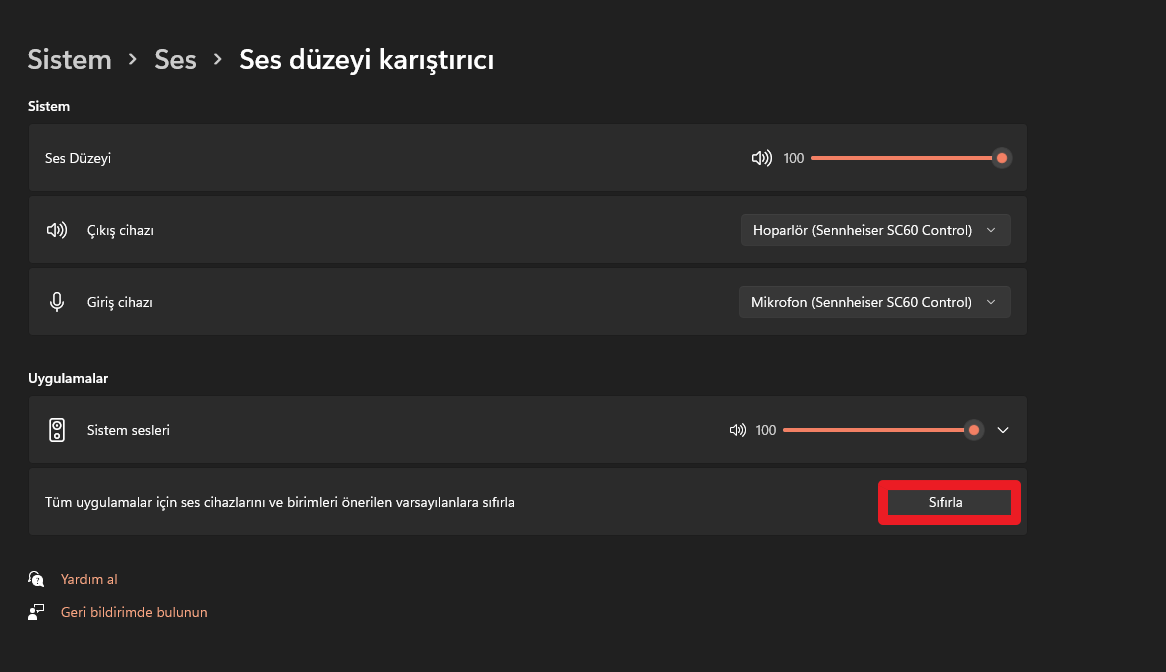
Task: Click the Çıkış cihazı row label
Action: coord(120,230)
